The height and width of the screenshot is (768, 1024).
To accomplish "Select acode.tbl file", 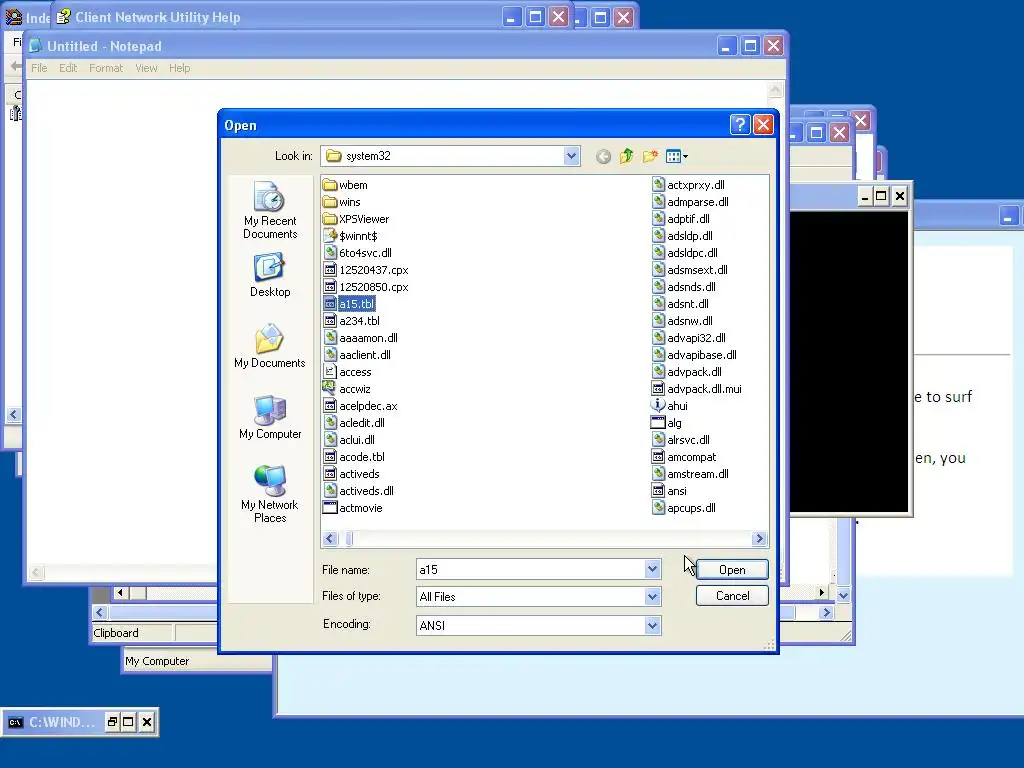I will click(355, 456).
